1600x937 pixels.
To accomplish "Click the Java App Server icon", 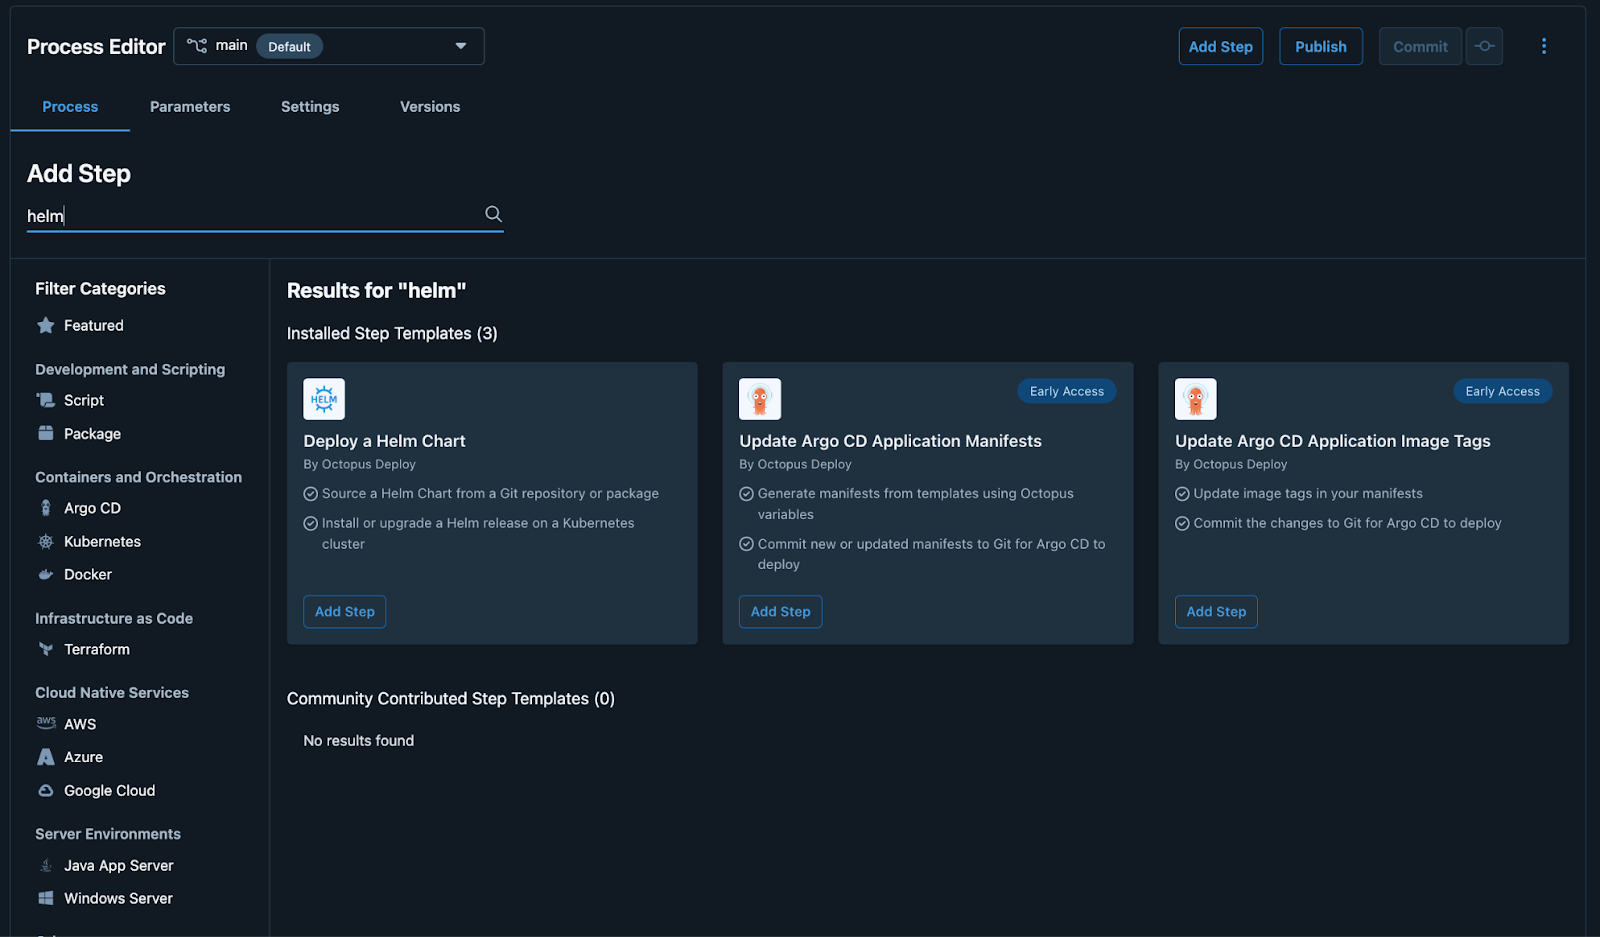I will click(x=46, y=865).
